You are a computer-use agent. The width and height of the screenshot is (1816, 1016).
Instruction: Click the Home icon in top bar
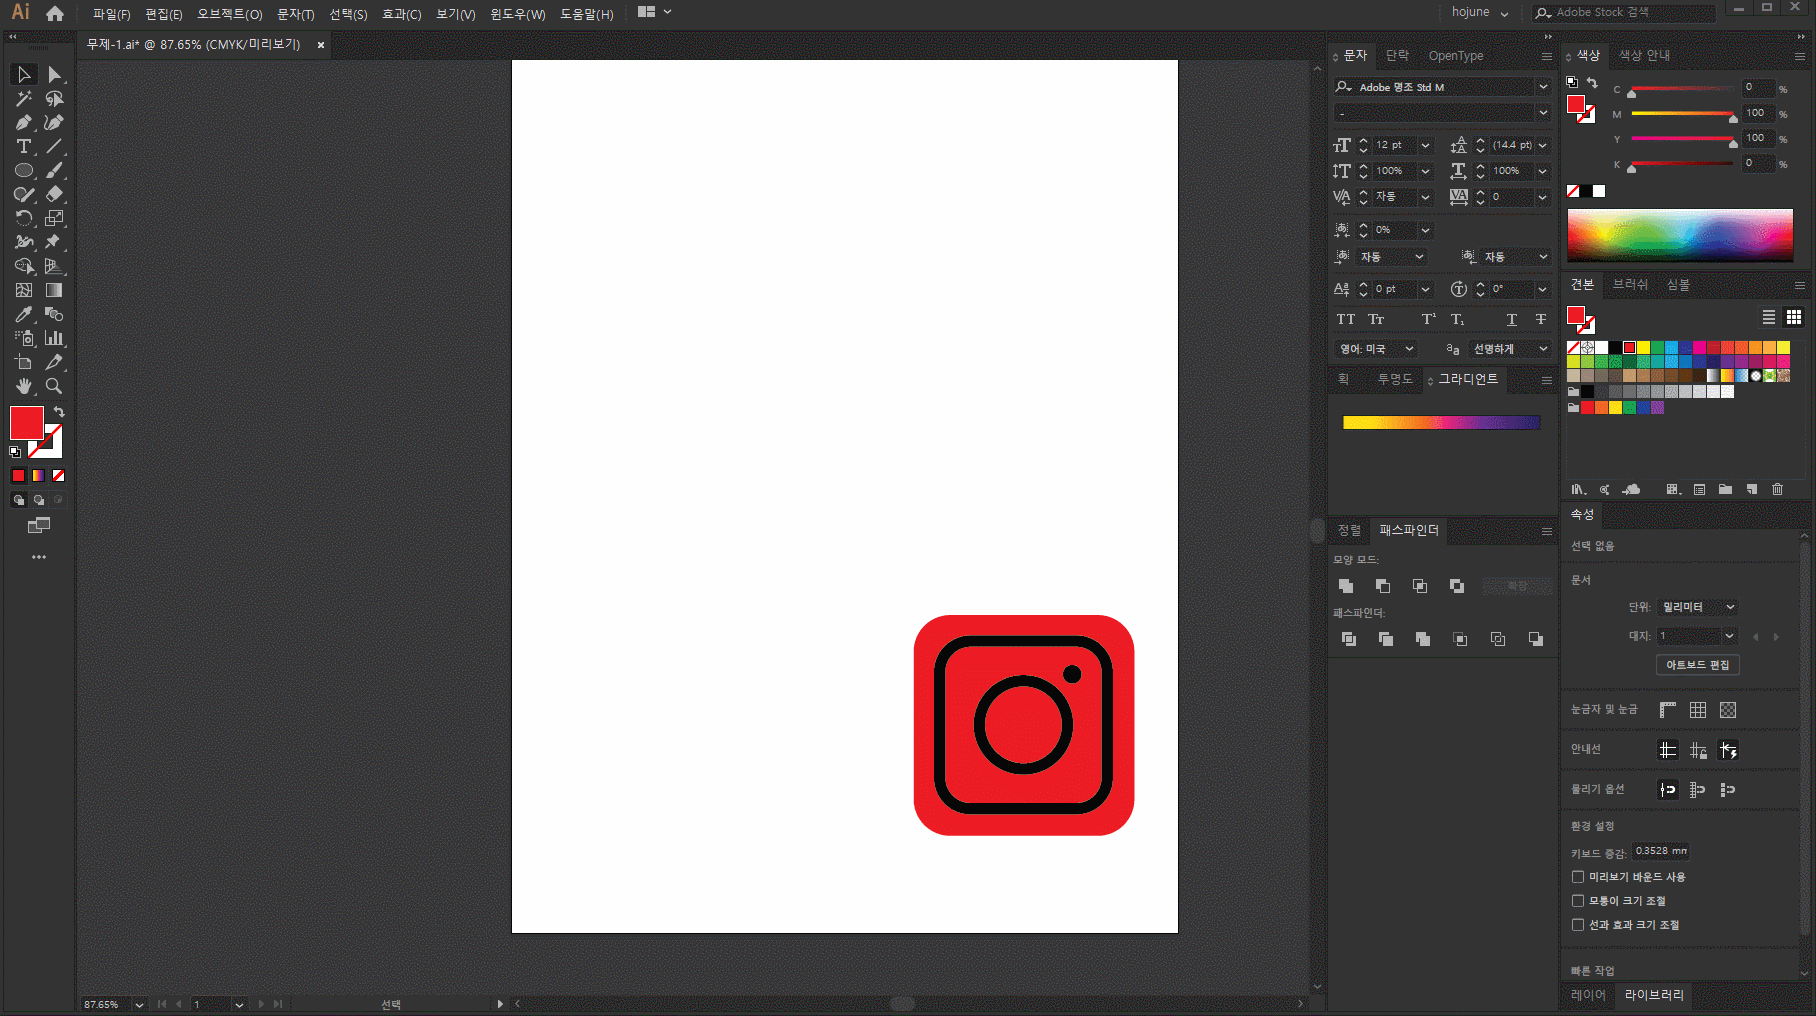click(x=55, y=13)
